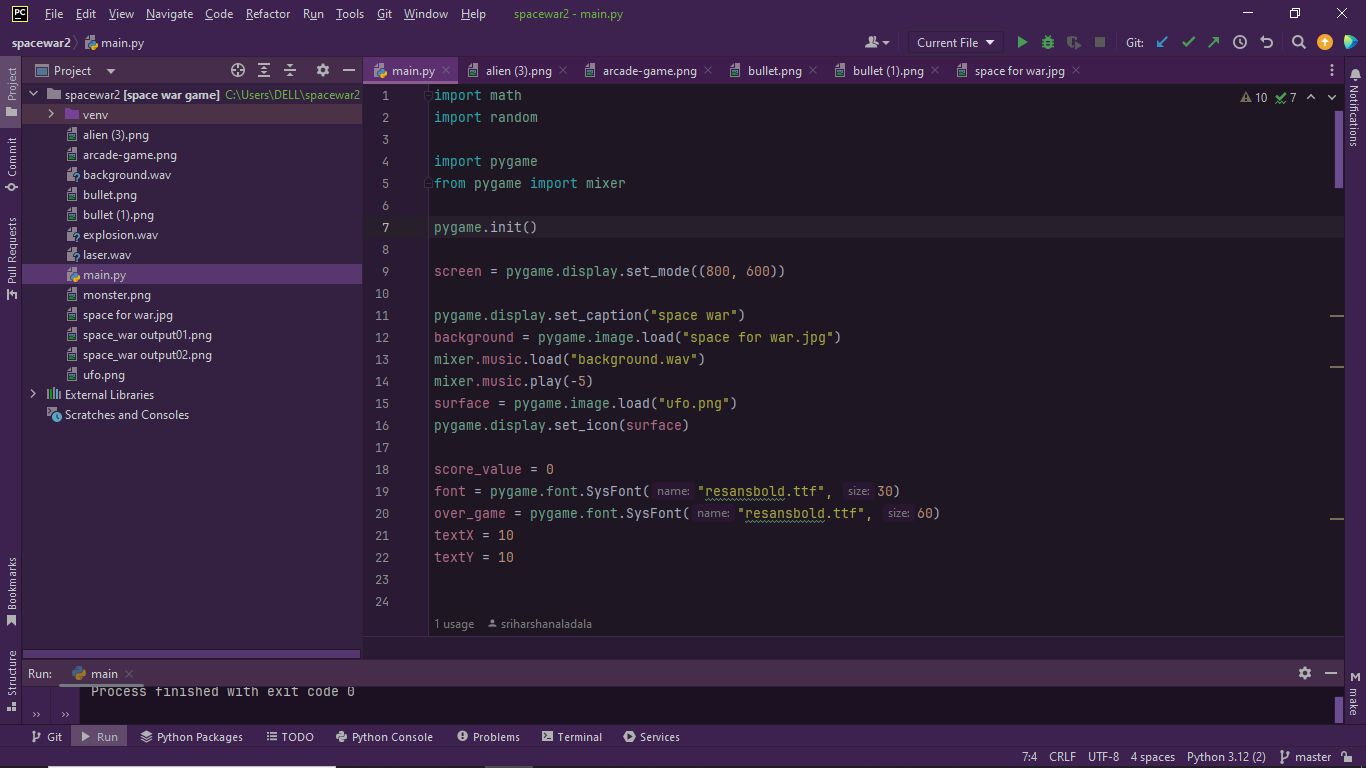Open Run panel settings gear
Image resolution: width=1366 pixels, height=768 pixels.
click(1304, 673)
